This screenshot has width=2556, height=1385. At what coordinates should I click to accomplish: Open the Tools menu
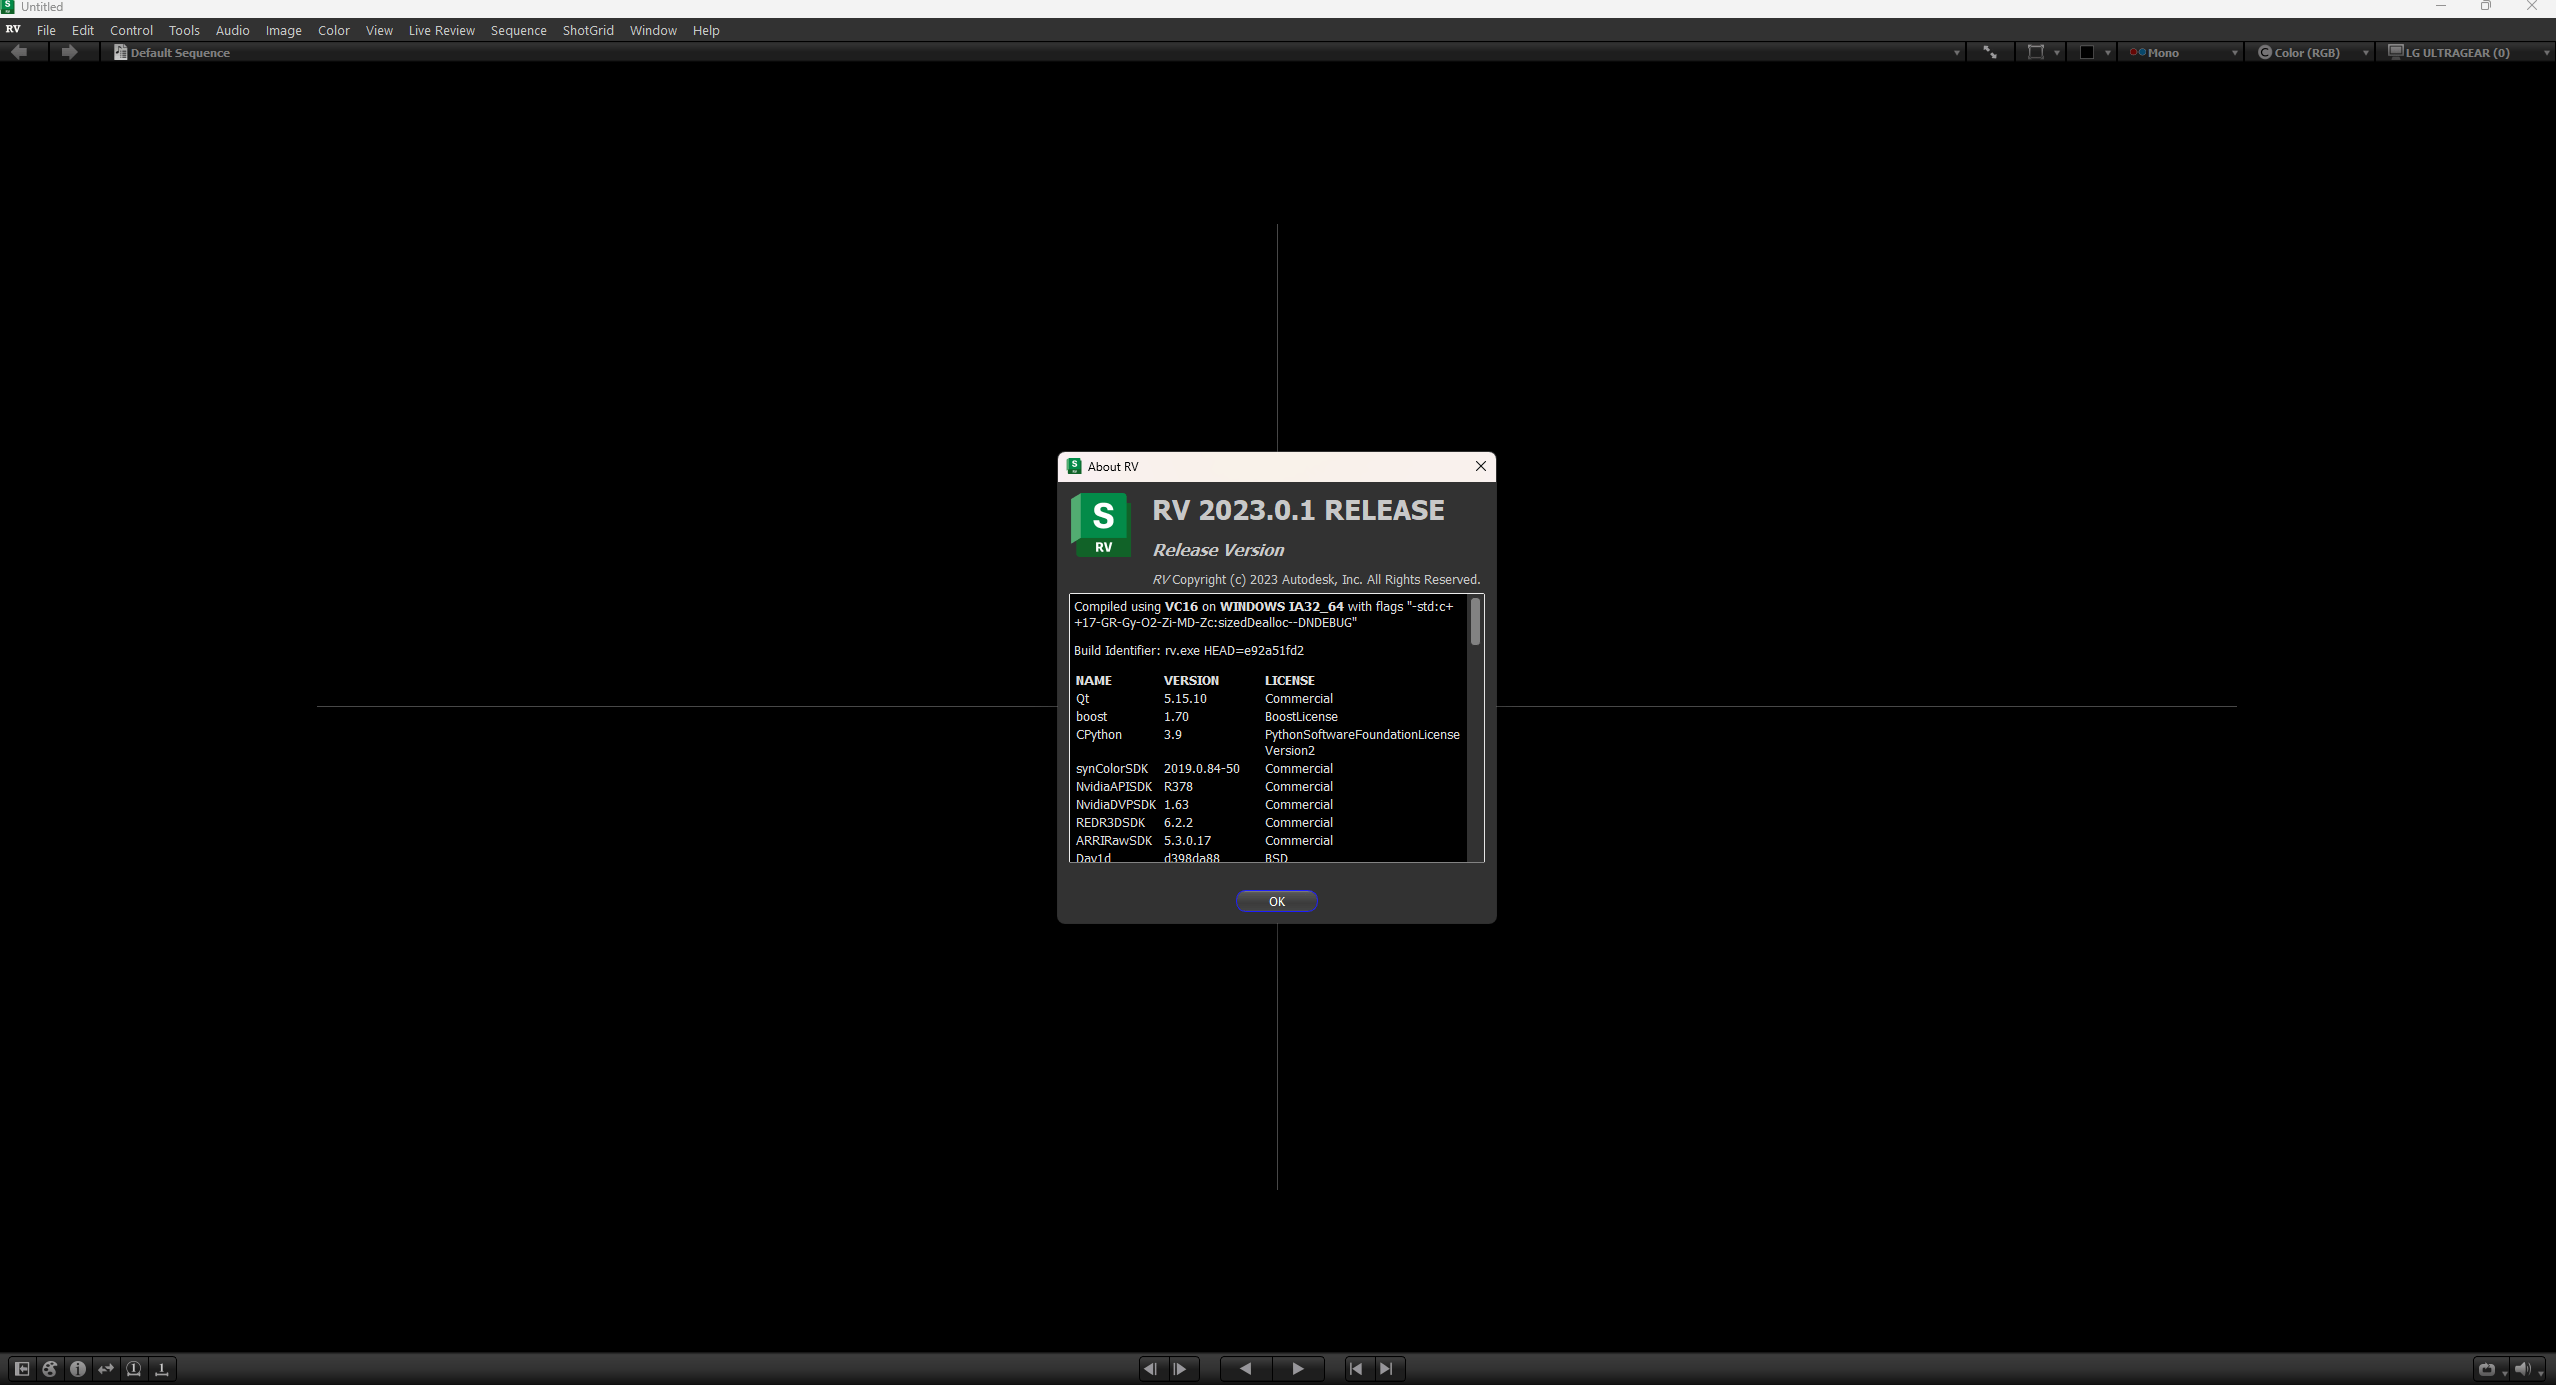tap(184, 30)
